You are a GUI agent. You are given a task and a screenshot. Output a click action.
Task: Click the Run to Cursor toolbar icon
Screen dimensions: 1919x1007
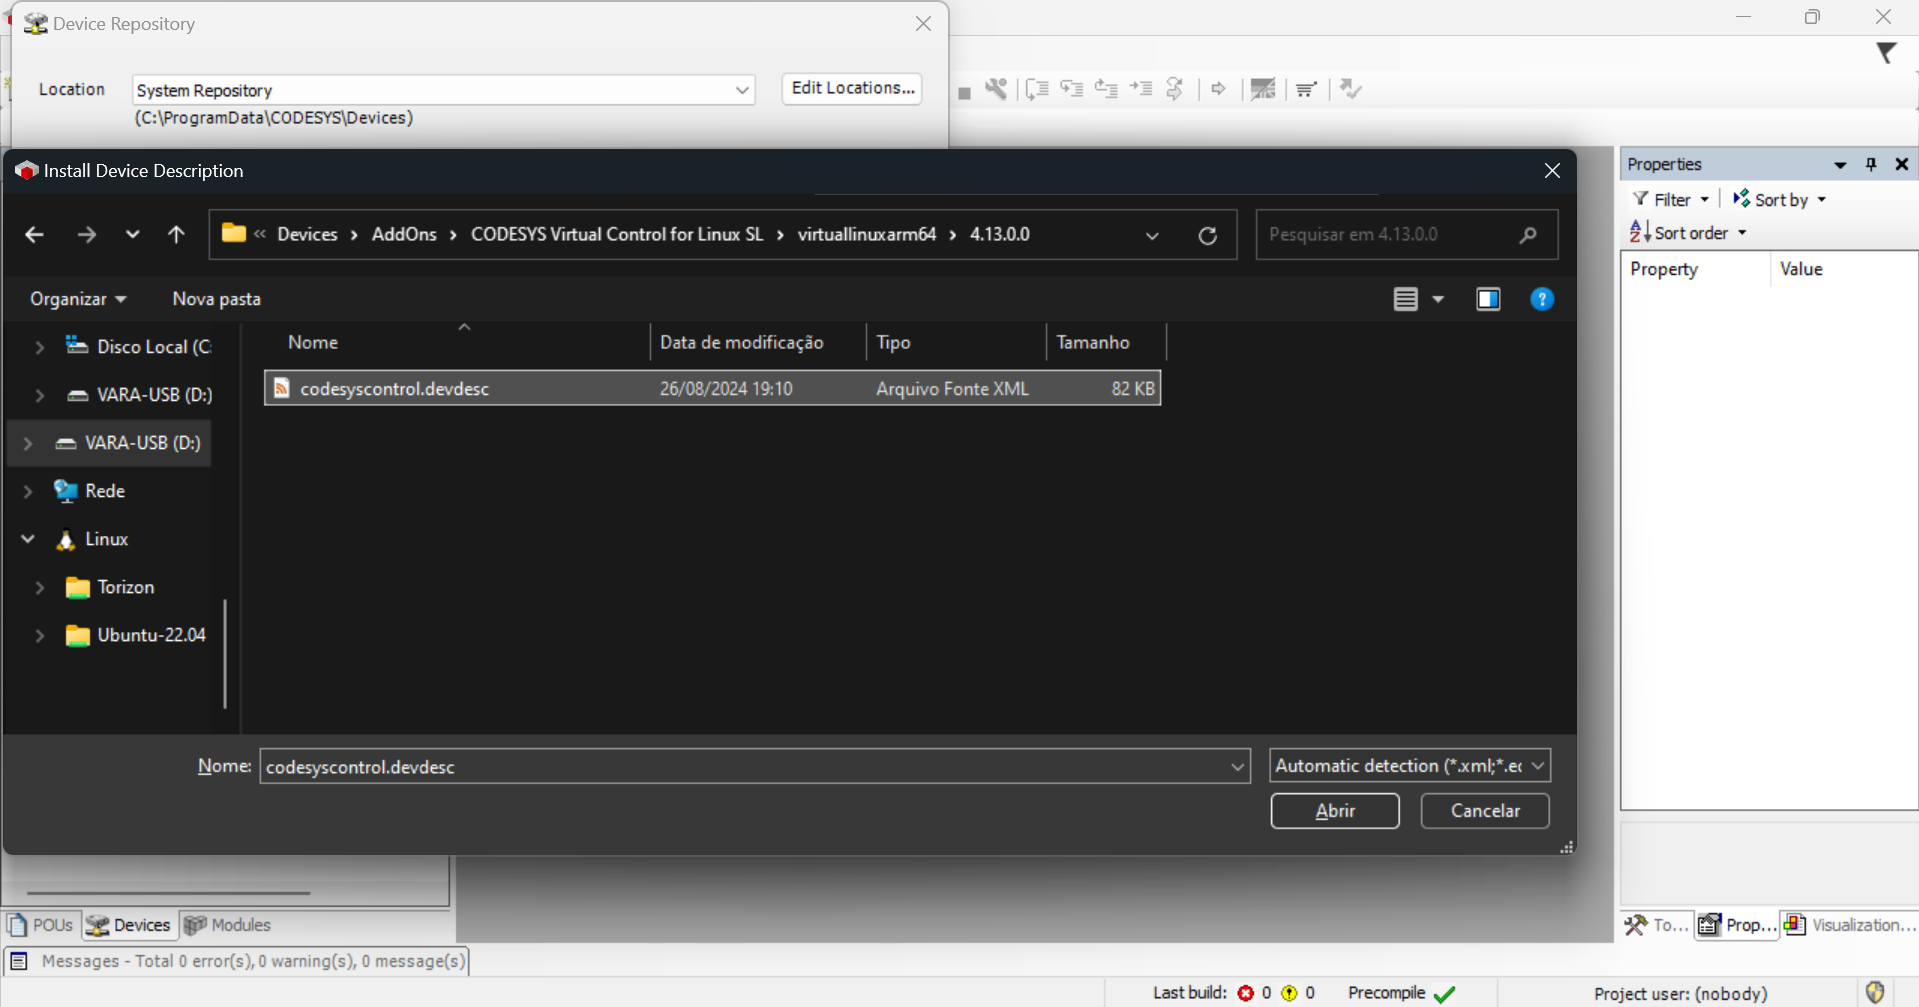(x=1141, y=89)
